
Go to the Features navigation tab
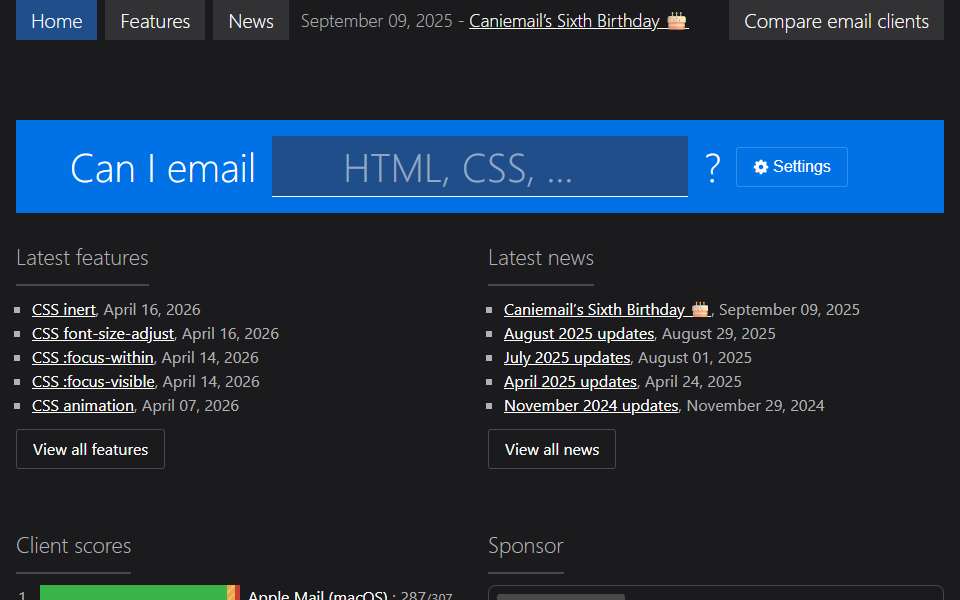155,20
